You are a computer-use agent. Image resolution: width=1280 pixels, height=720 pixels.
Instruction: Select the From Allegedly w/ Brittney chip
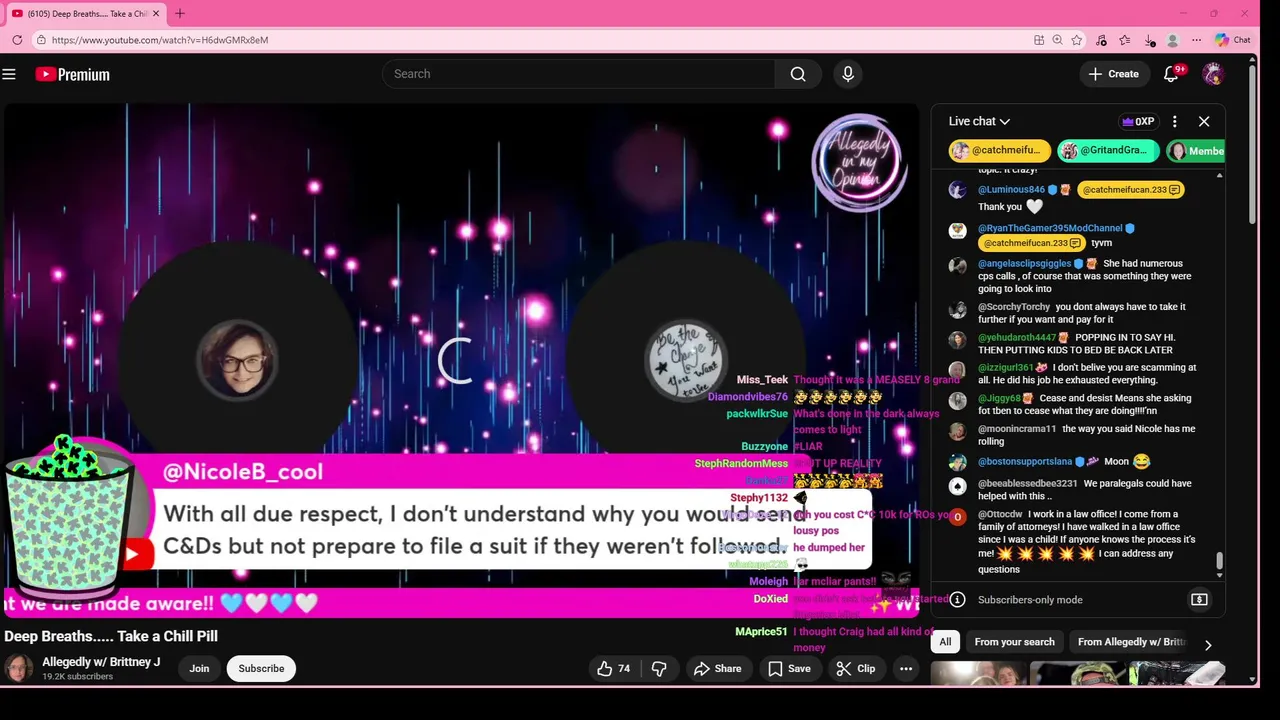click(x=1131, y=642)
